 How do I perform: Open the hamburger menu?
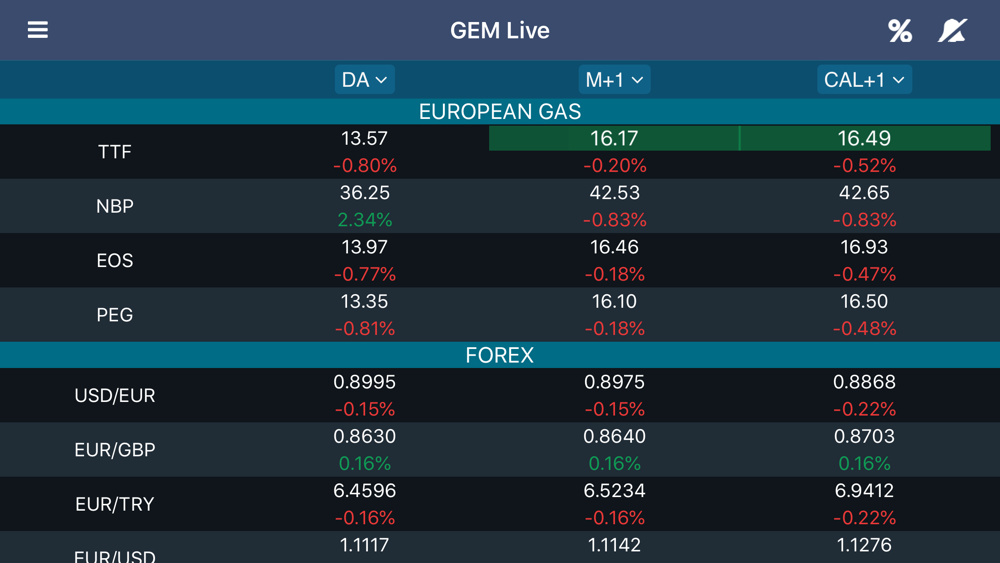38,30
